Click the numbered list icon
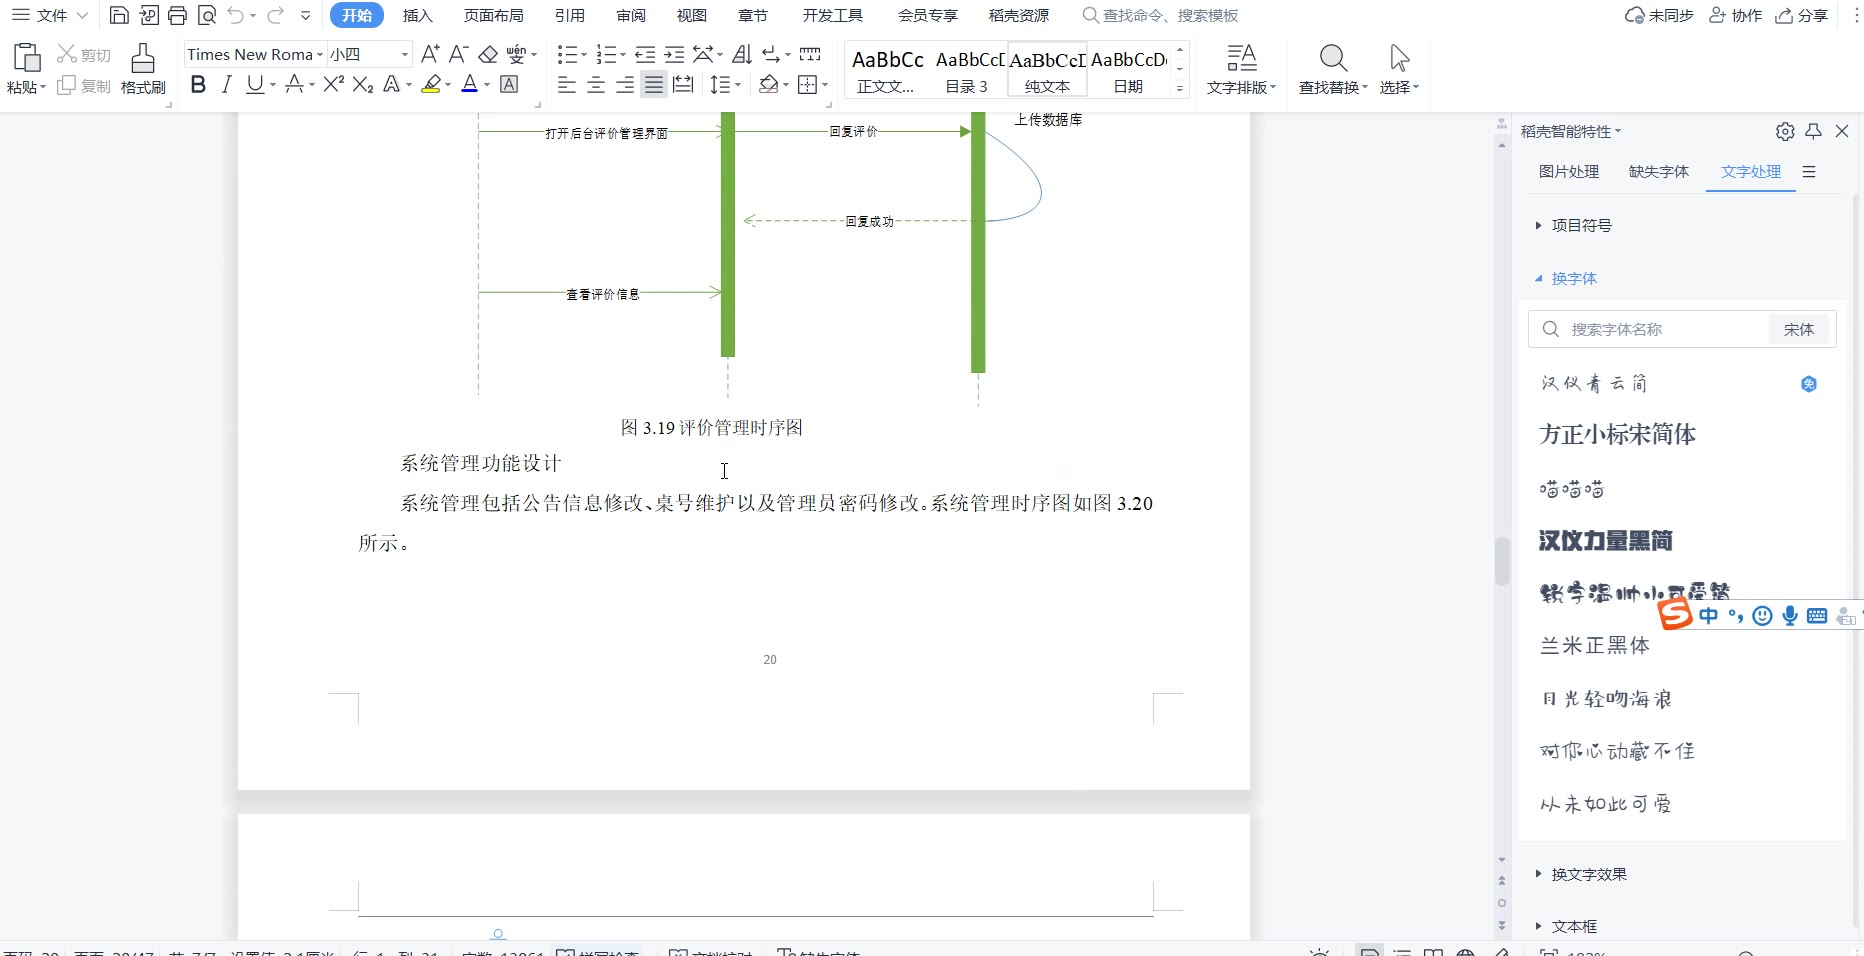This screenshot has height=956, width=1864. [606, 54]
